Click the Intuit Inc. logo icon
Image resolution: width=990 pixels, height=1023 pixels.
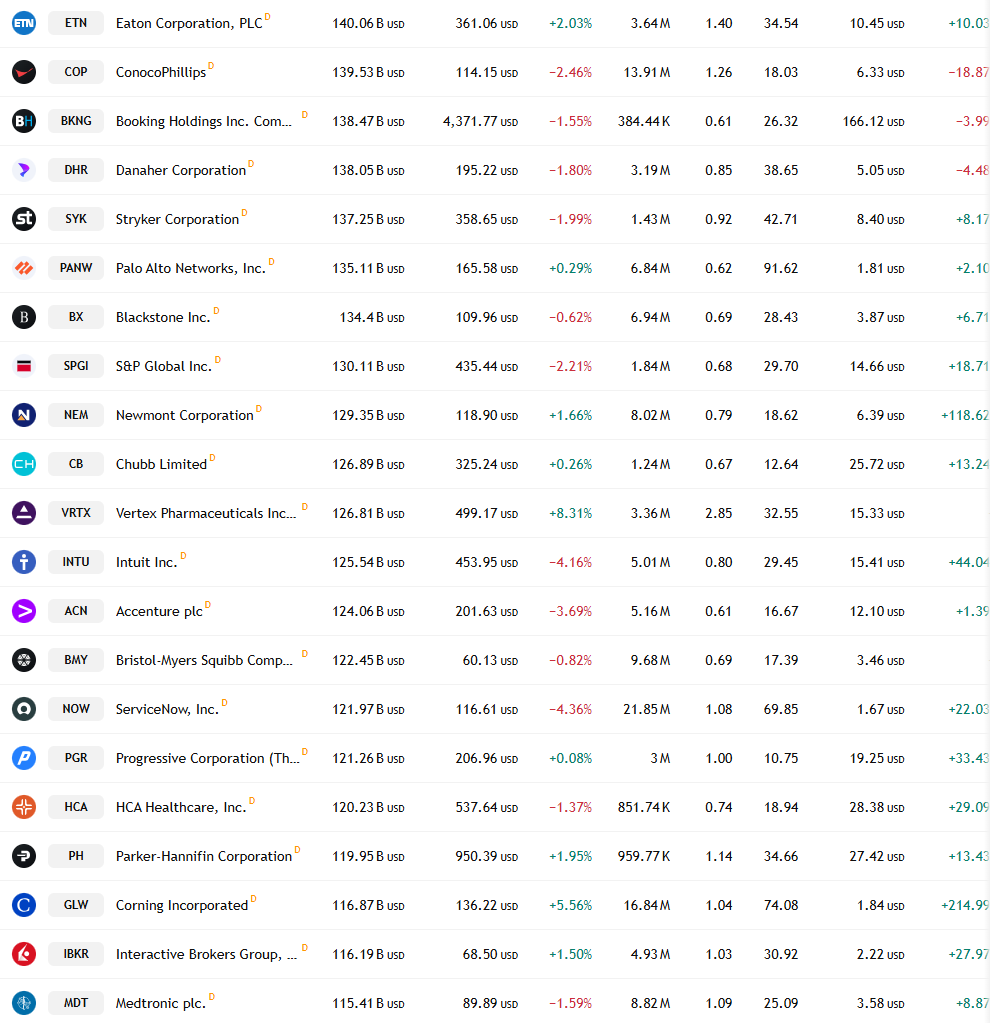(24, 562)
